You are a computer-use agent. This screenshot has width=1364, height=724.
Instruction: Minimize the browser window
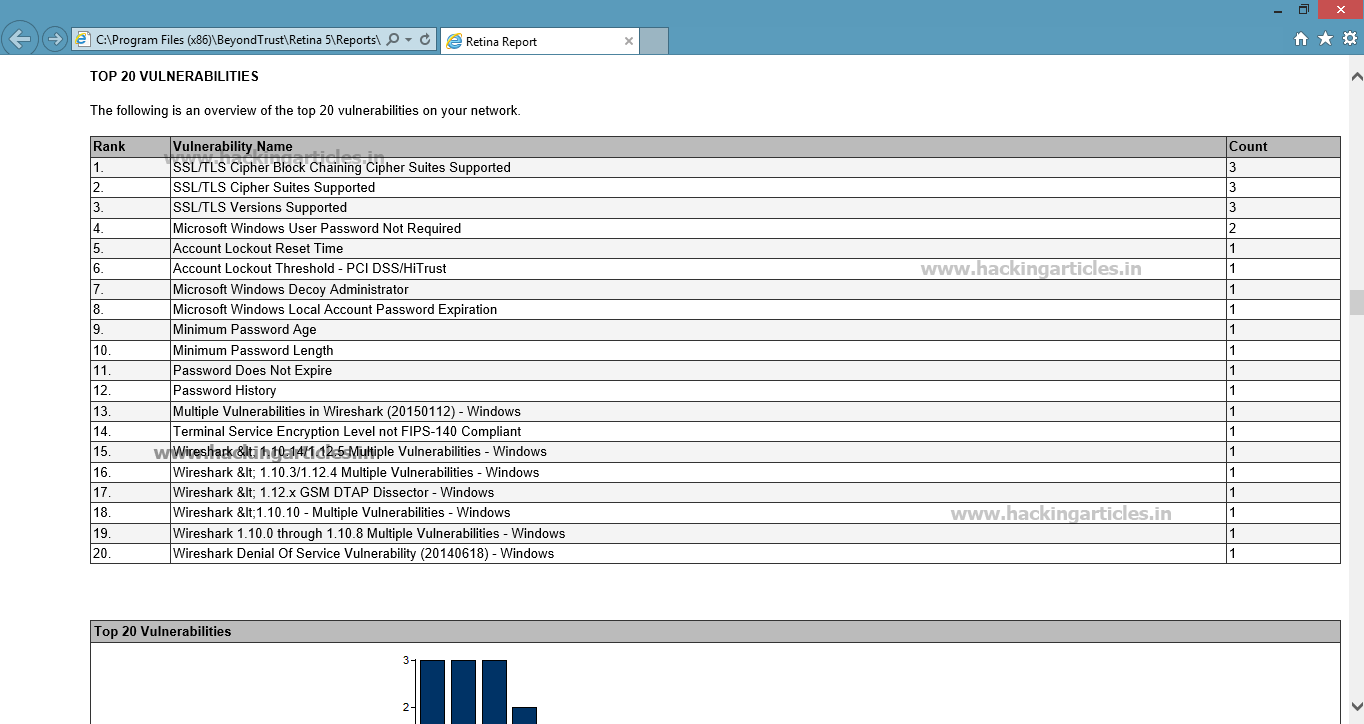pyautogui.click(x=1279, y=9)
